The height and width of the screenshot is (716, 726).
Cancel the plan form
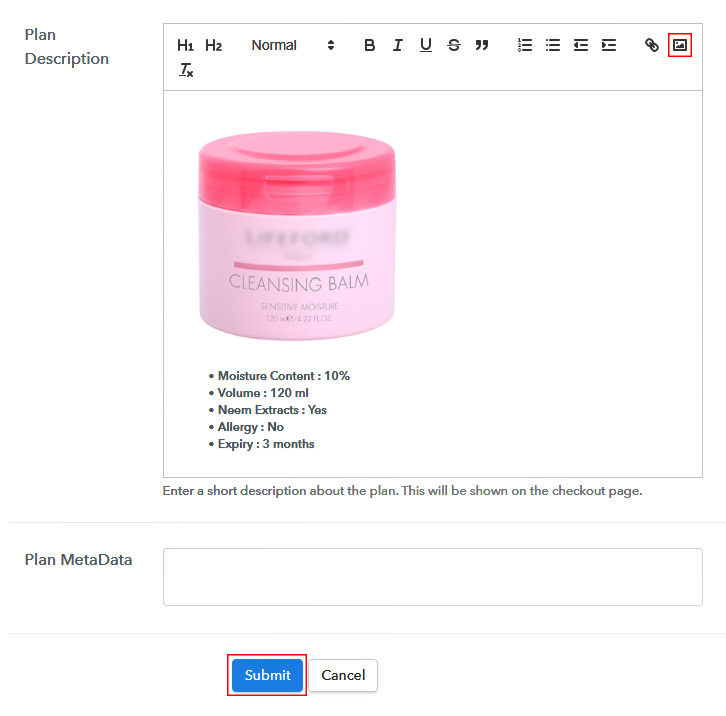(343, 675)
